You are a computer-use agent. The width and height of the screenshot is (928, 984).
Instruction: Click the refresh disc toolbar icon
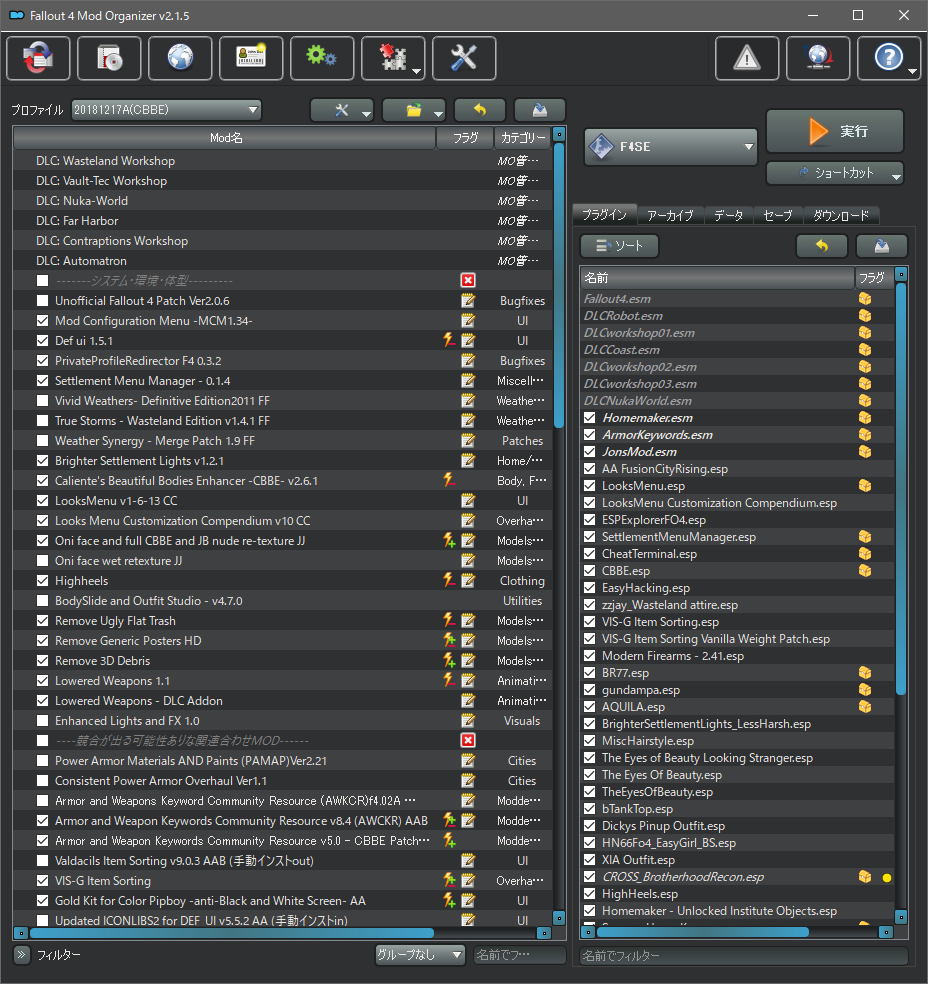(38, 58)
